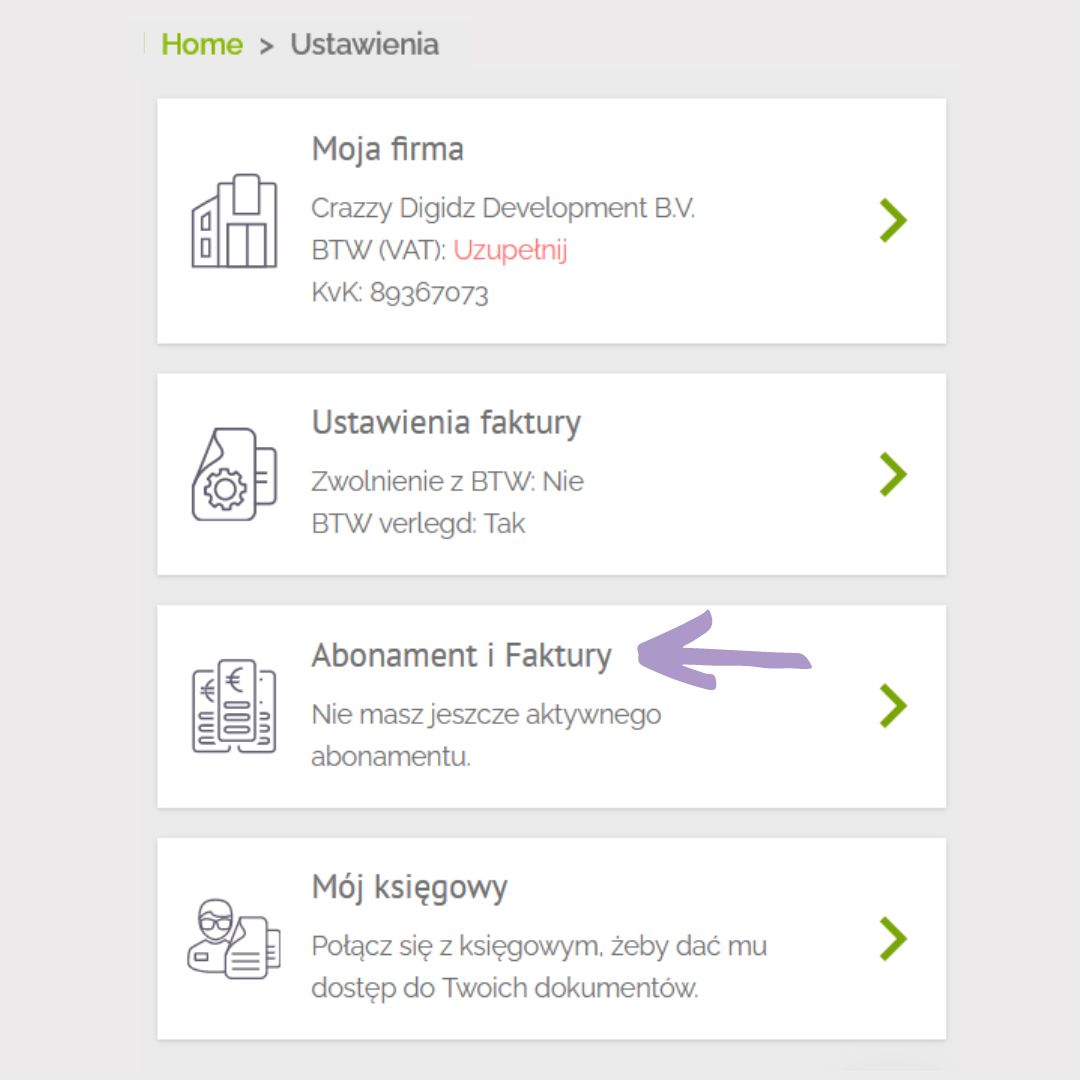Open the Moja firma heading

click(387, 150)
